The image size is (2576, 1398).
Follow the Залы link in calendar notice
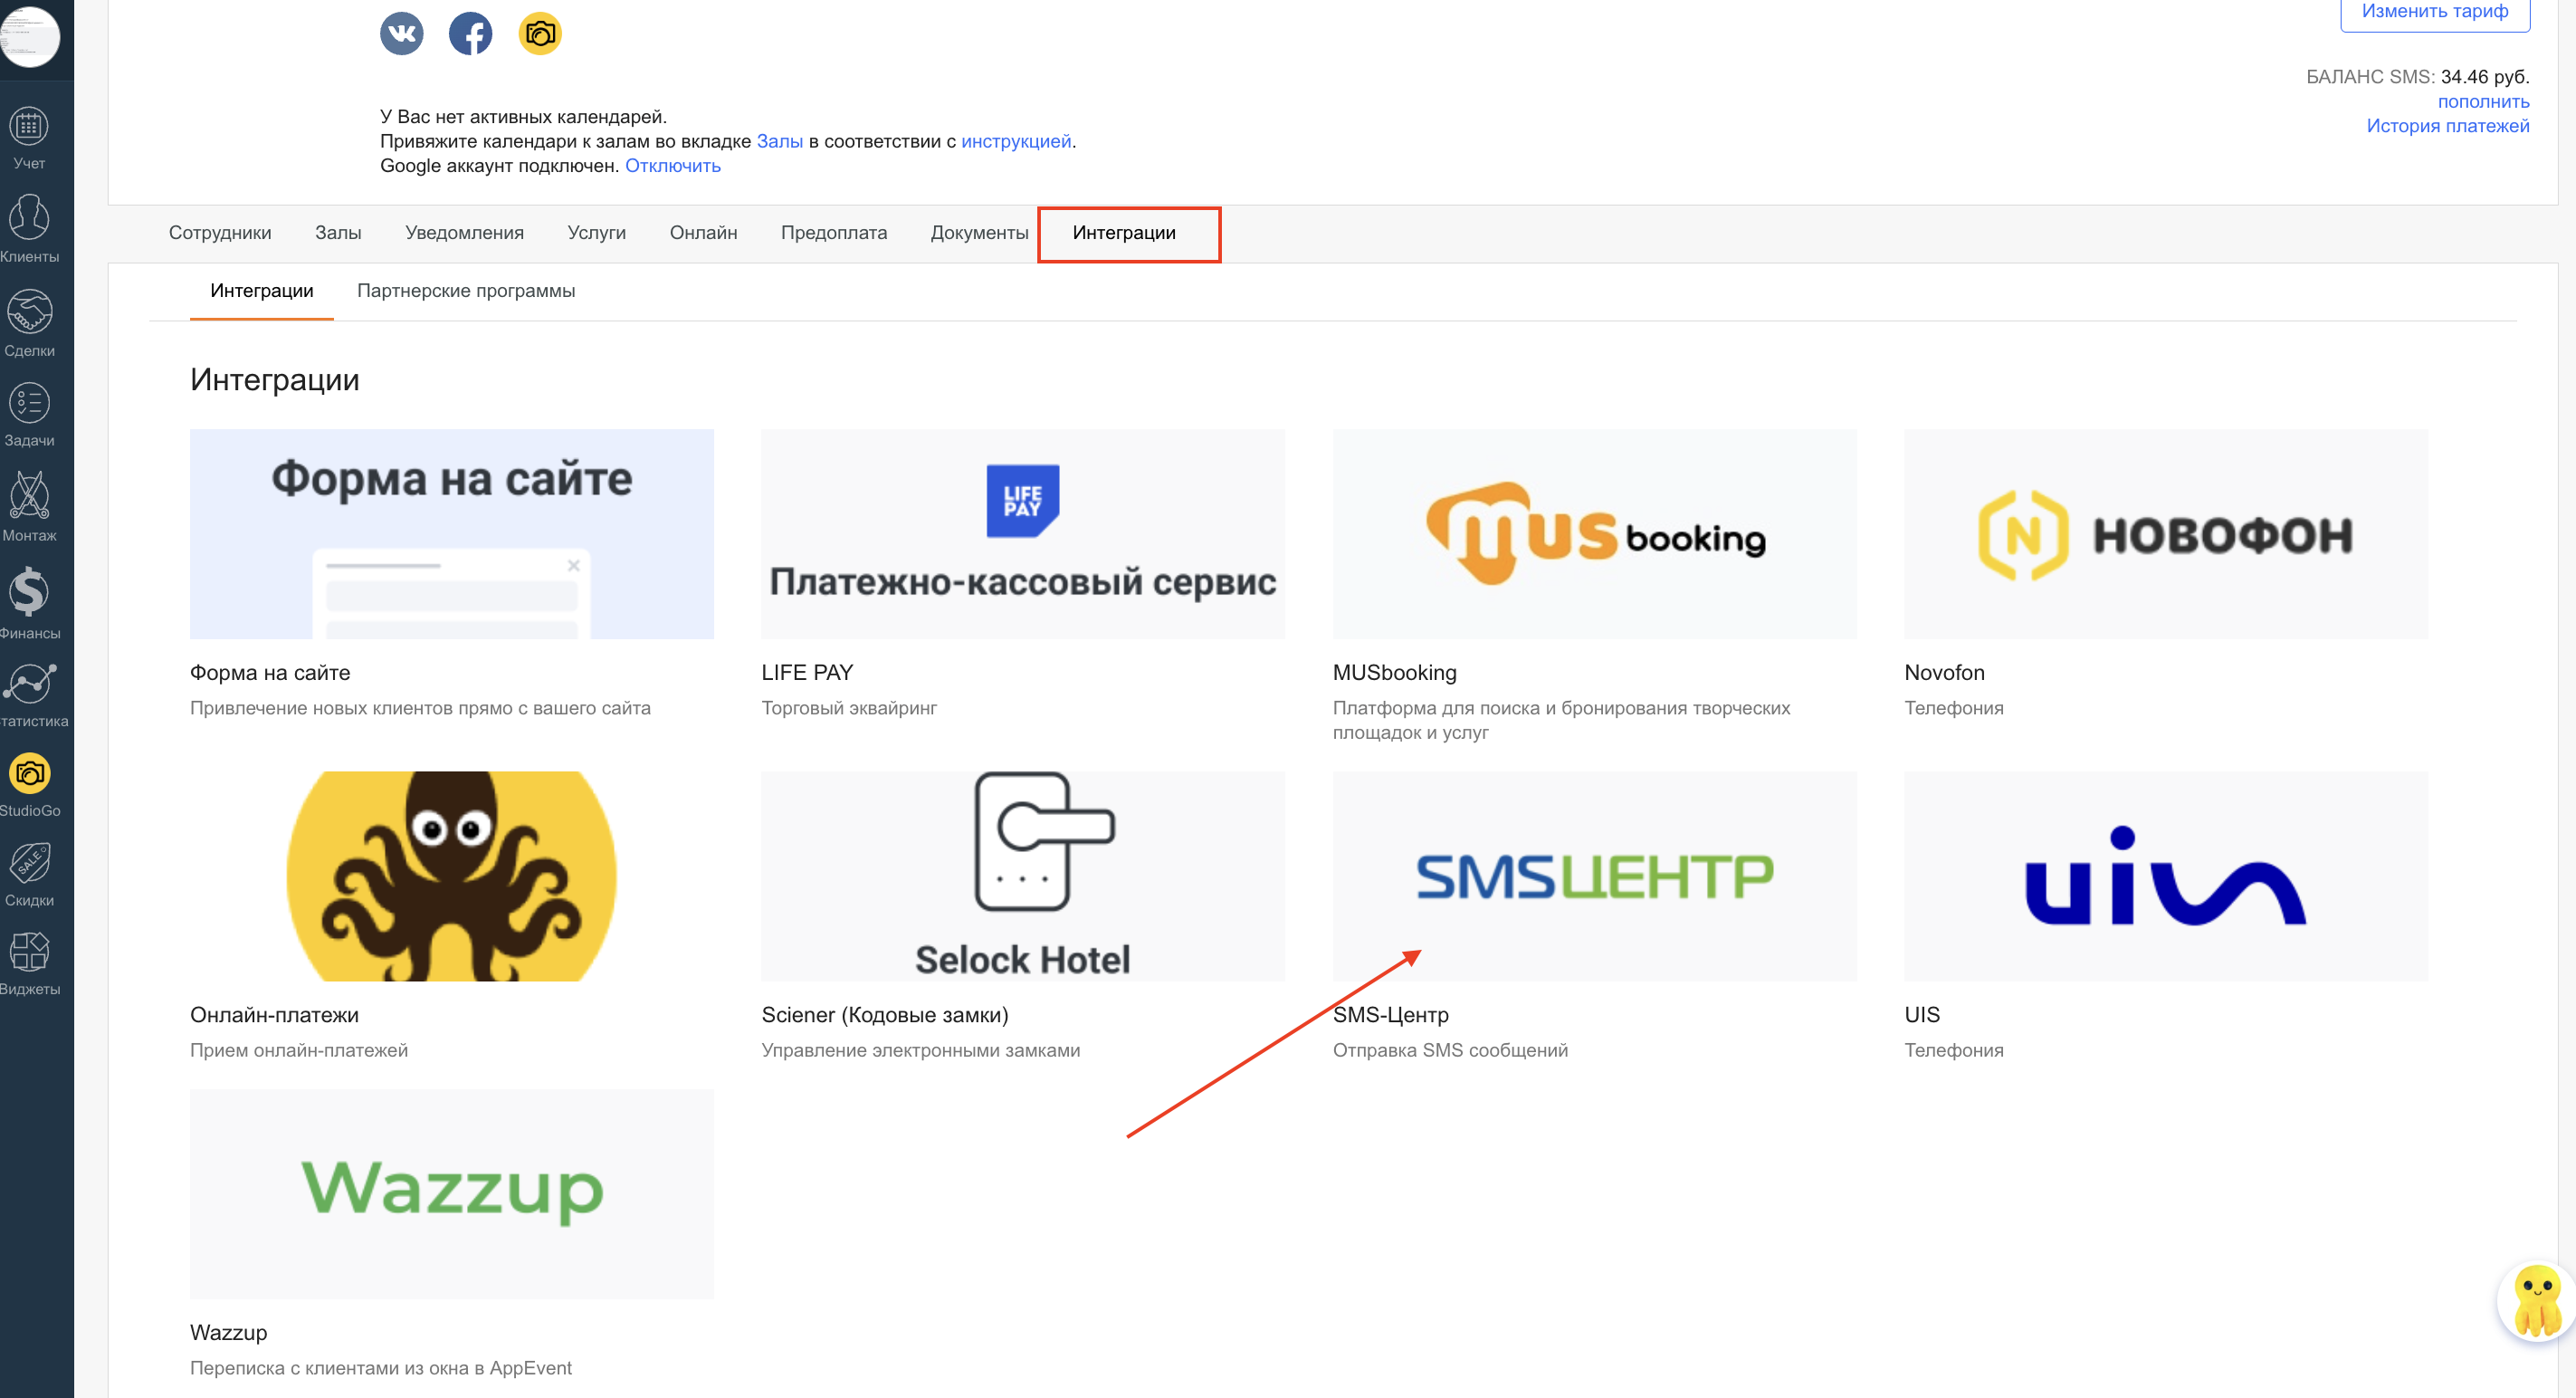779,141
